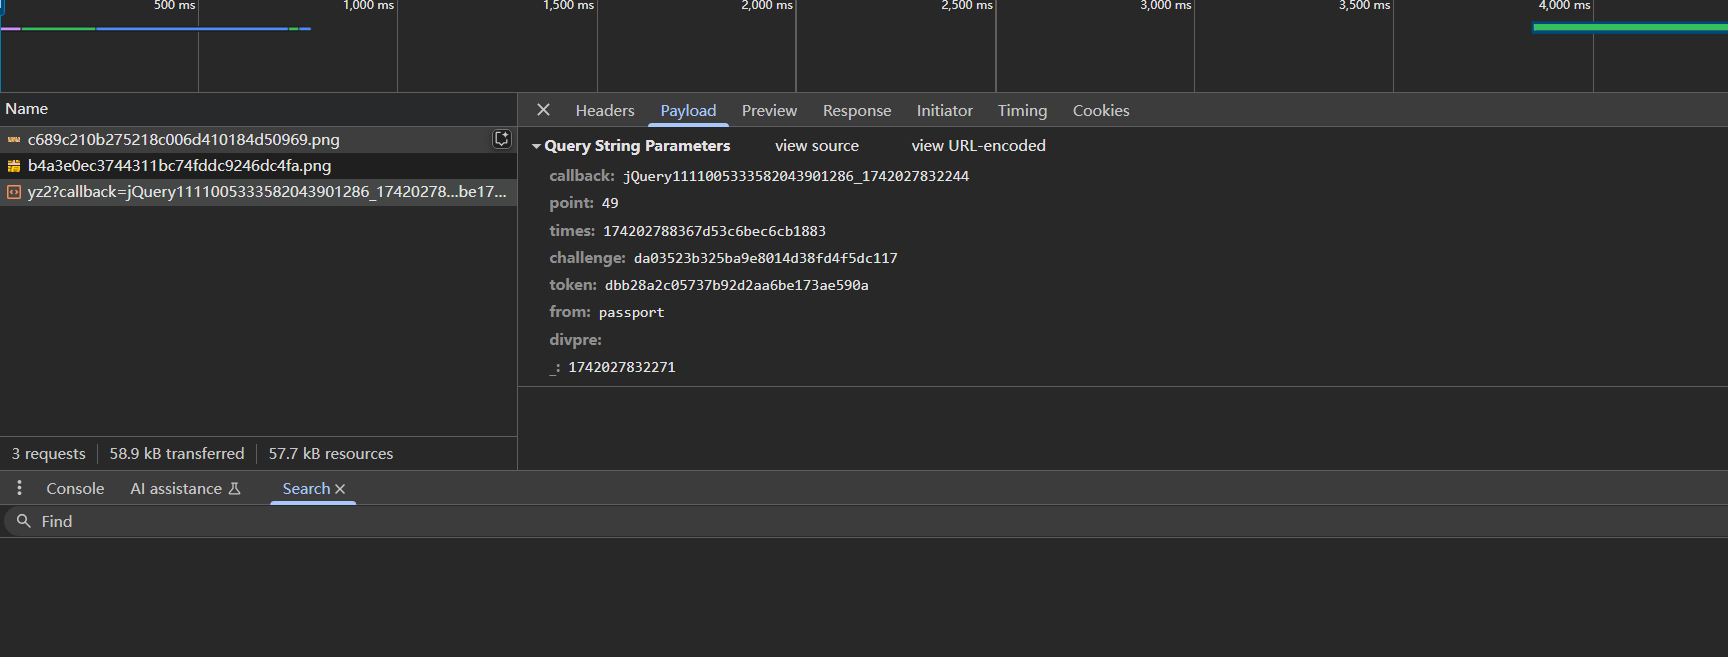The image size is (1728, 657).
Task: Click the magnifier icon in Find bar
Action: pos(24,521)
